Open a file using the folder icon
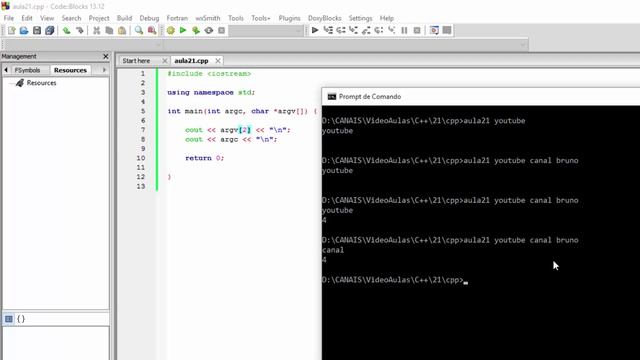Viewport: 640px width, 360px height. click(24, 31)
